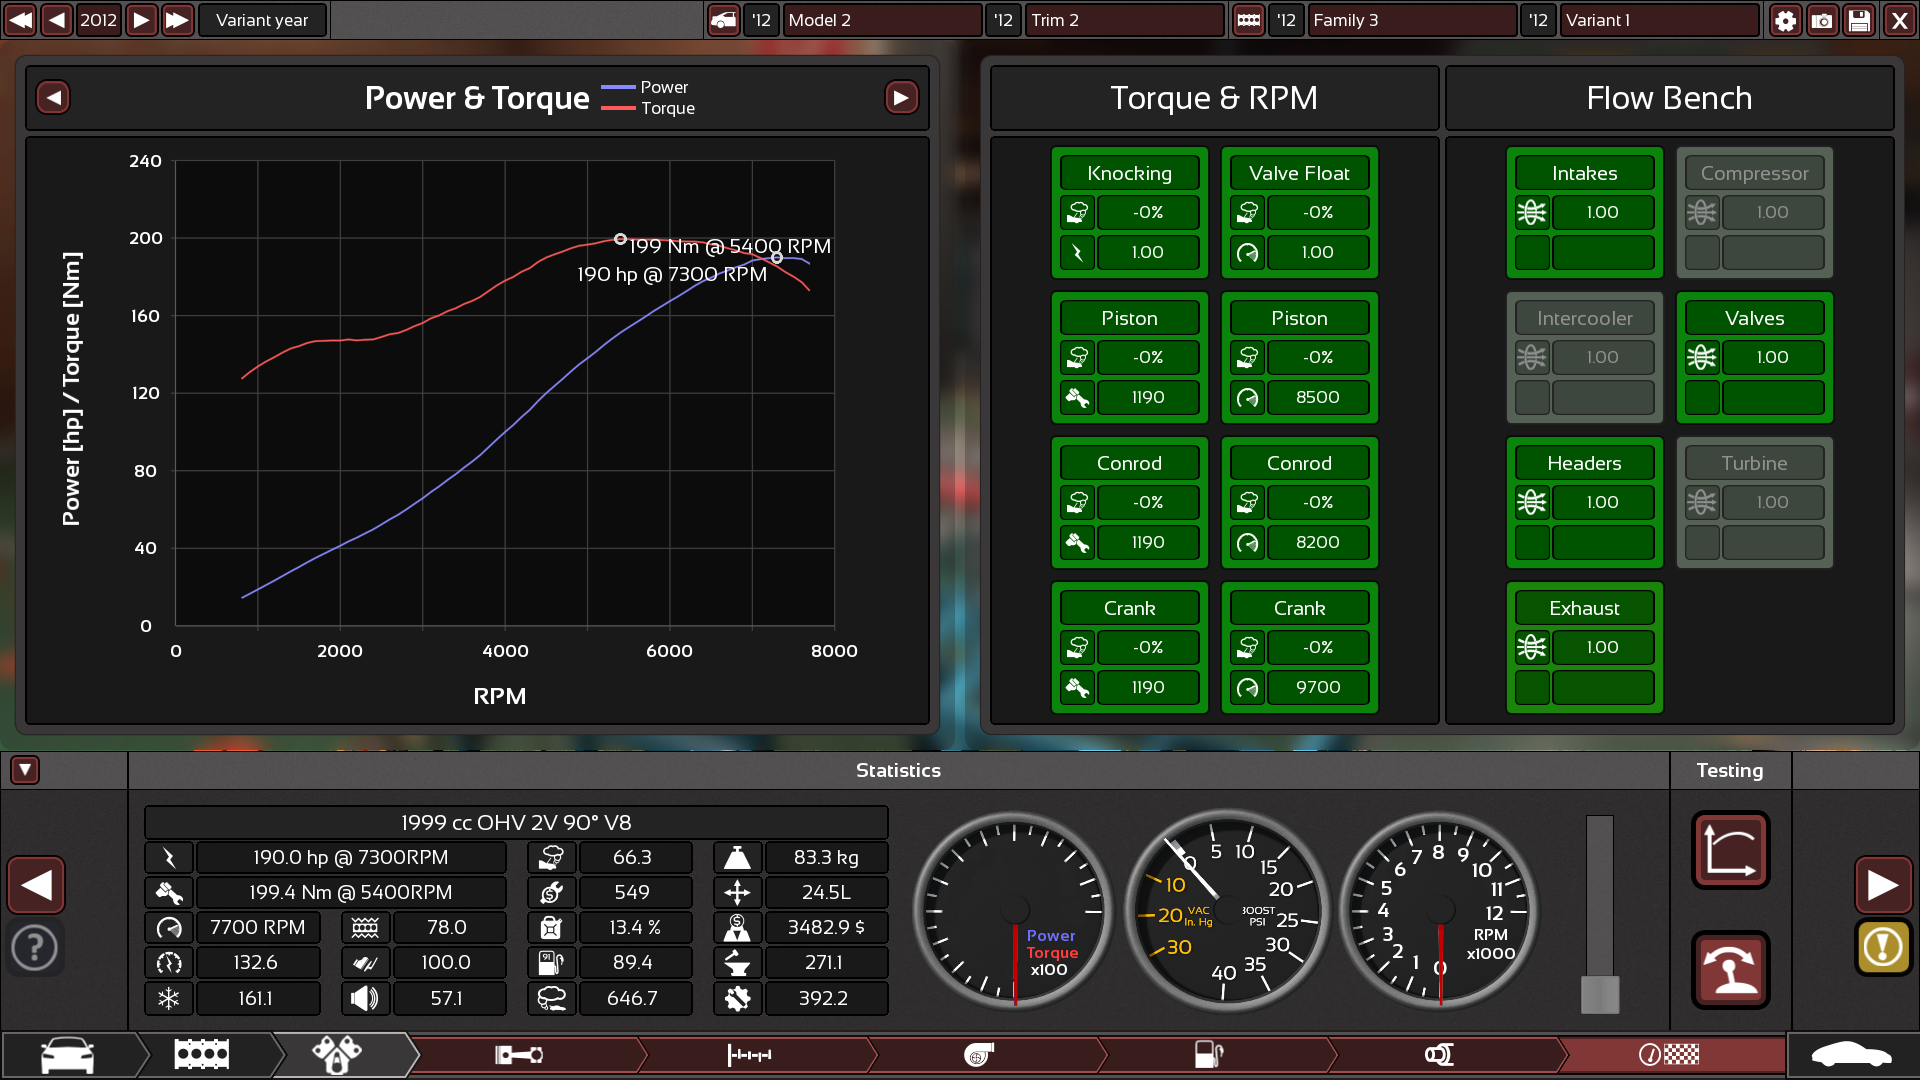The height and width of the screenshot is (1080, 1920).
Task: Open the engine variant pistons tab
Action: coord(338,1055)
